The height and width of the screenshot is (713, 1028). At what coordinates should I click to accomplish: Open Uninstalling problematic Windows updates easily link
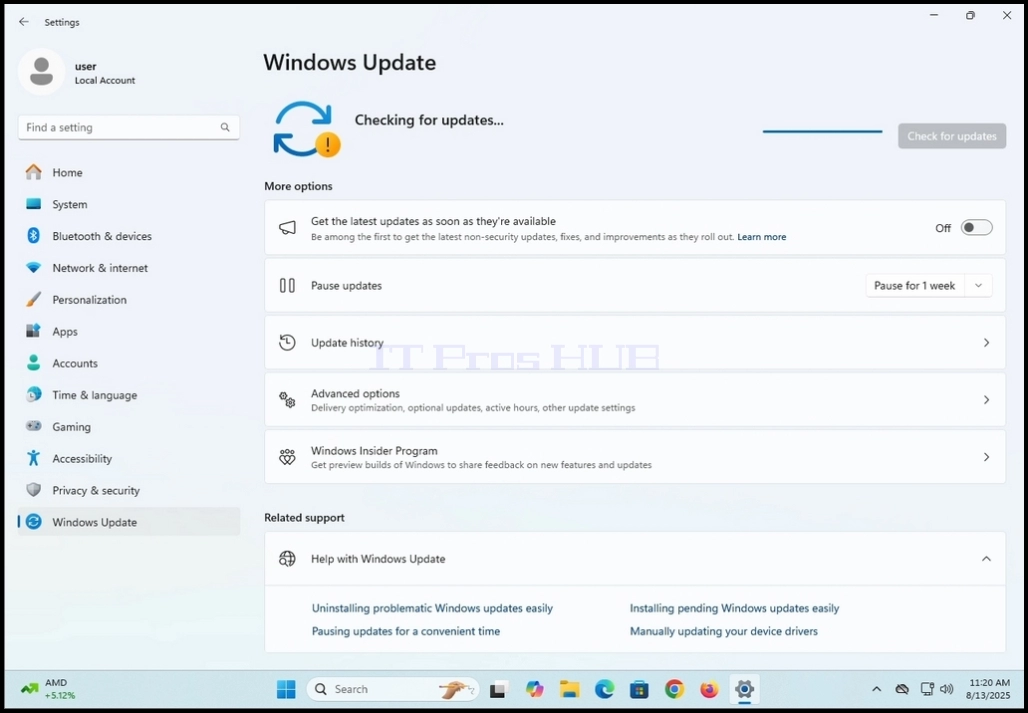click(x=432, y=608)
